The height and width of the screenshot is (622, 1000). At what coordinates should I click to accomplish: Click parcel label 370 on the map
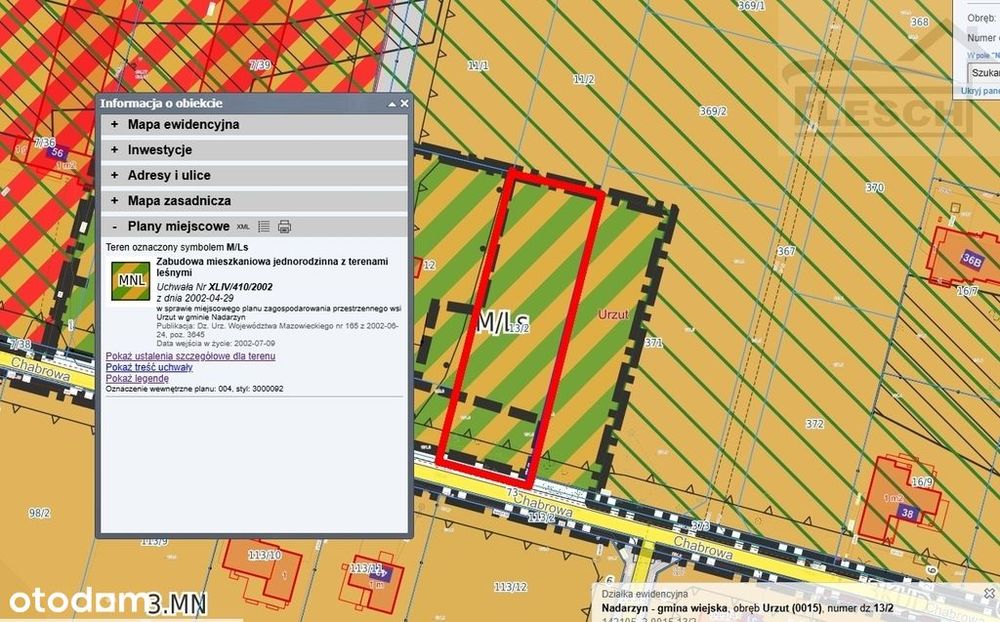click(875, 188)
